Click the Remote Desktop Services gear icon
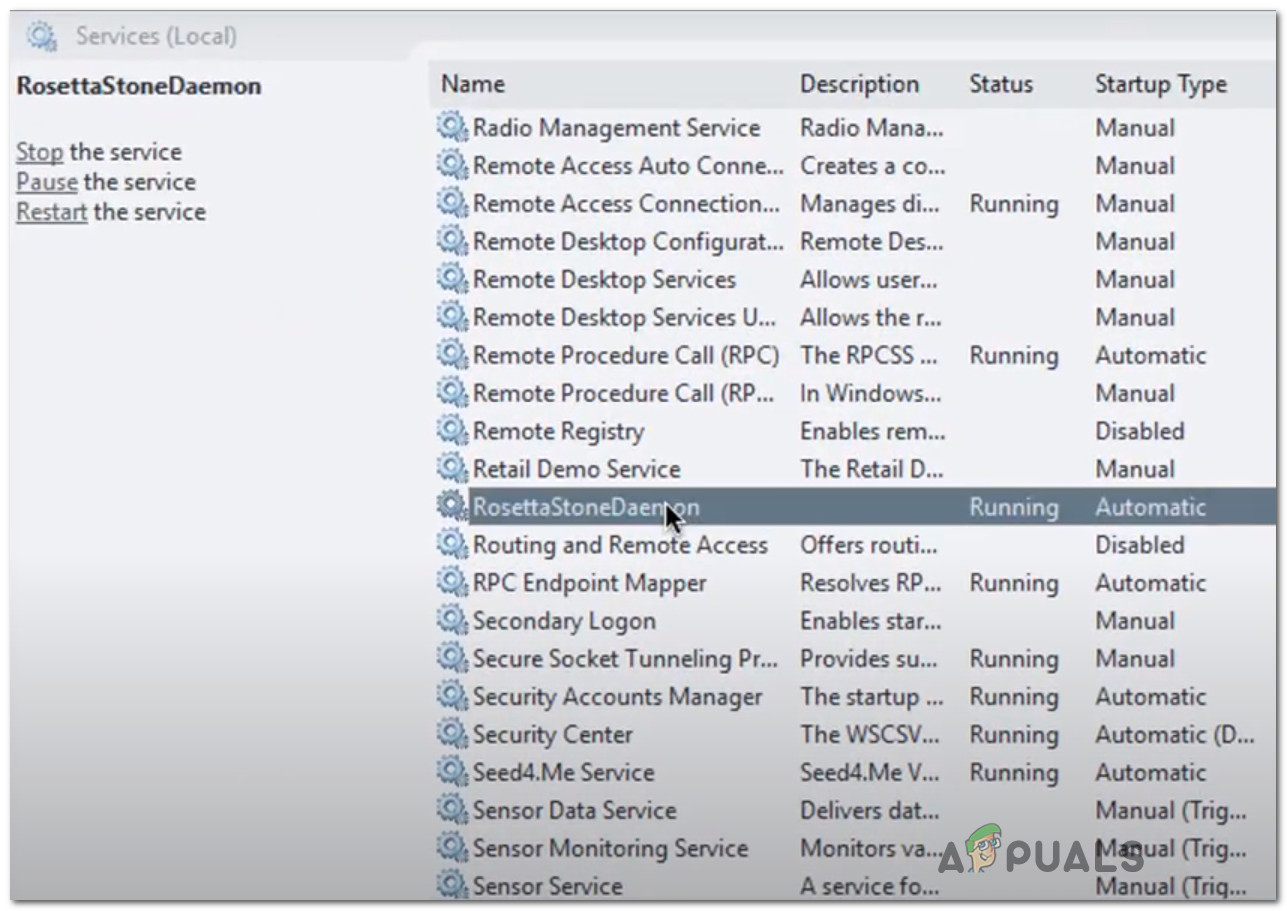 coord(452,279)
